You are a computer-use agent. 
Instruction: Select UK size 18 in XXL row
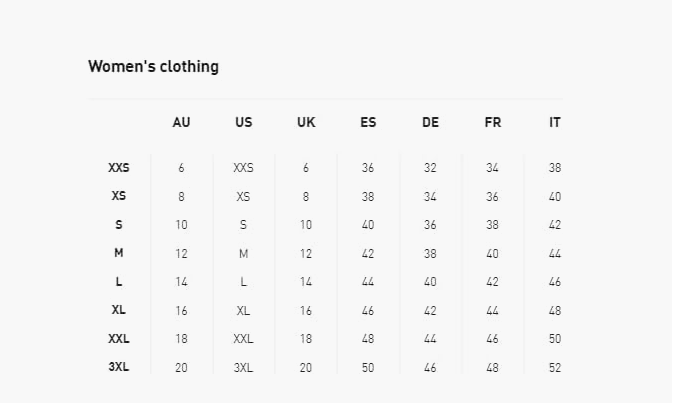[x=306, y=340]
